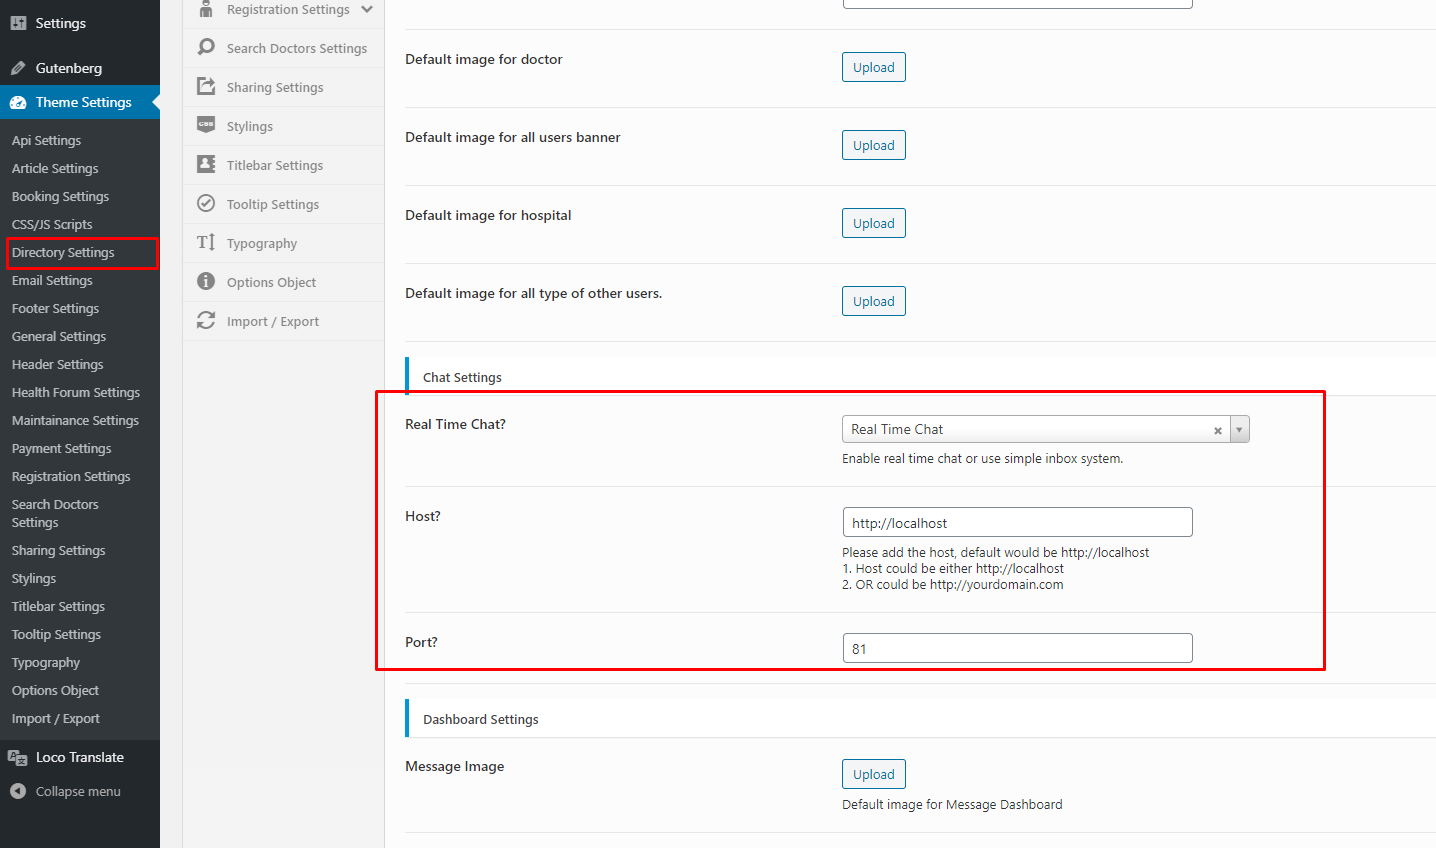Image resolution: width=1436 pixels, height=848 pixels.
Task: Click the Gutenberg pen icon
Action: (x=18, y=68)
